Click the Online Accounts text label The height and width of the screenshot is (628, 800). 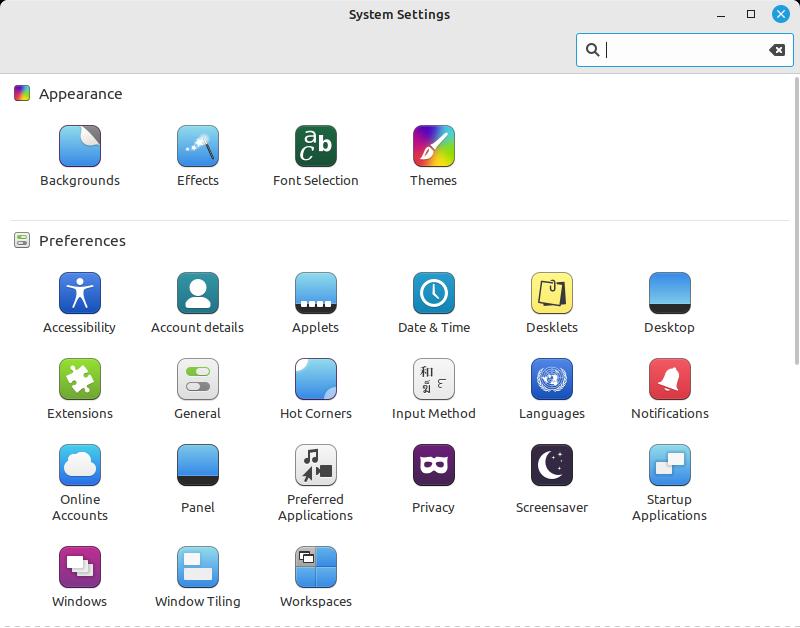point(80,508)
